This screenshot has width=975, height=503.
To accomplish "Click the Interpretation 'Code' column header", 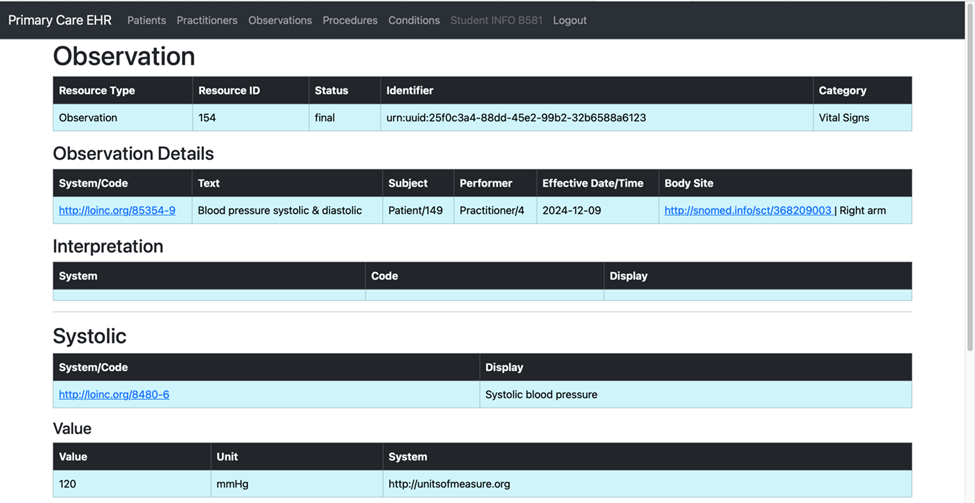I will point(484,275).
